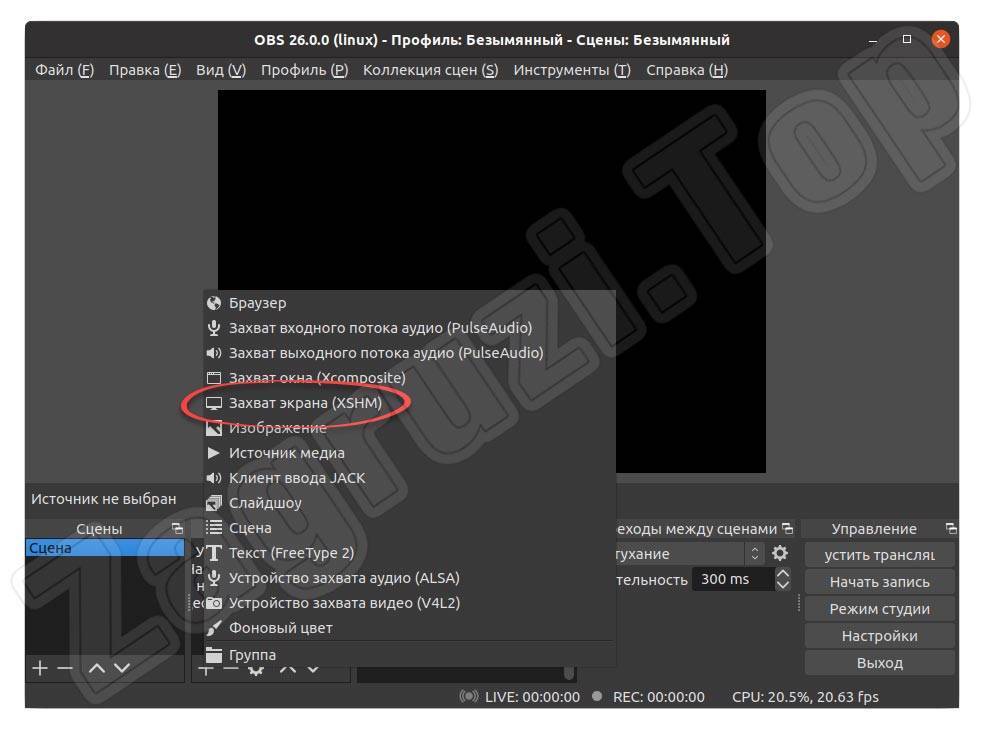This screenshot has width=981, height=730.
Task: Click picture icon beside Изображение
Action: point(214,428)
